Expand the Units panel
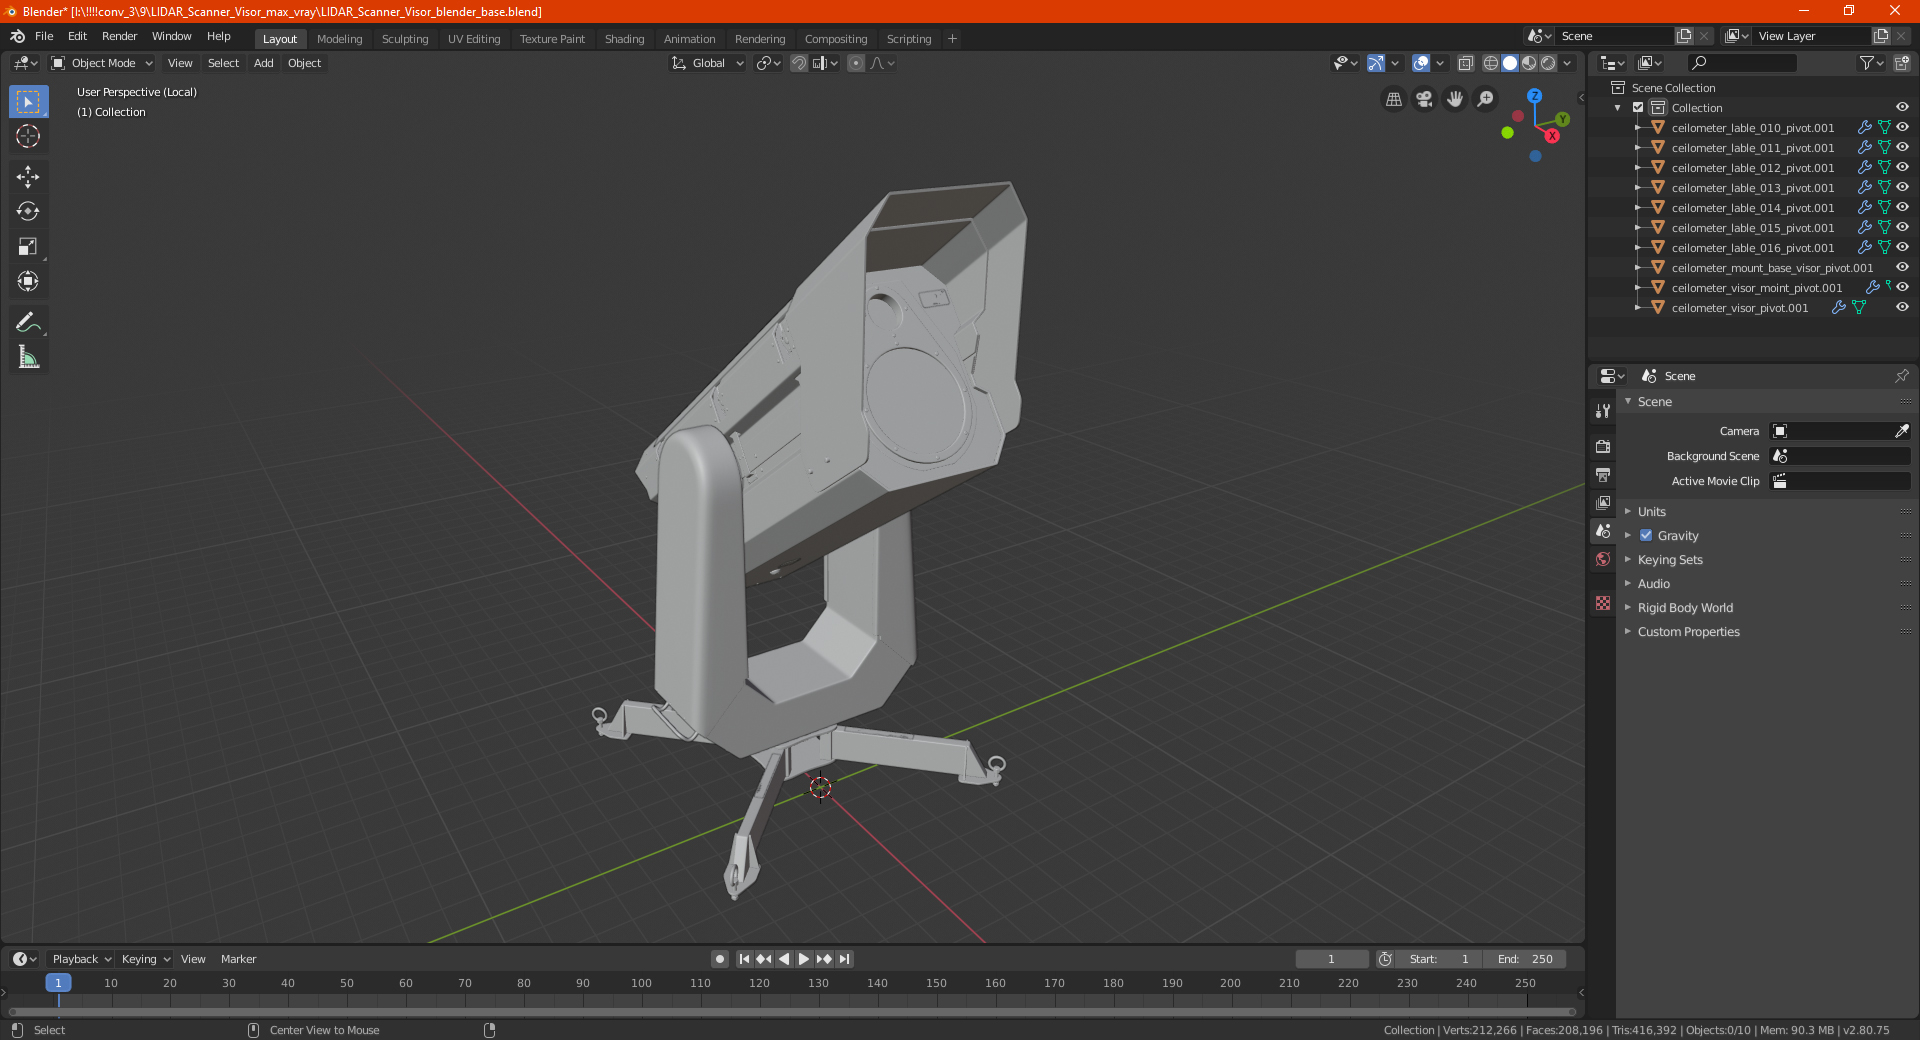 tap(1651, 512)
